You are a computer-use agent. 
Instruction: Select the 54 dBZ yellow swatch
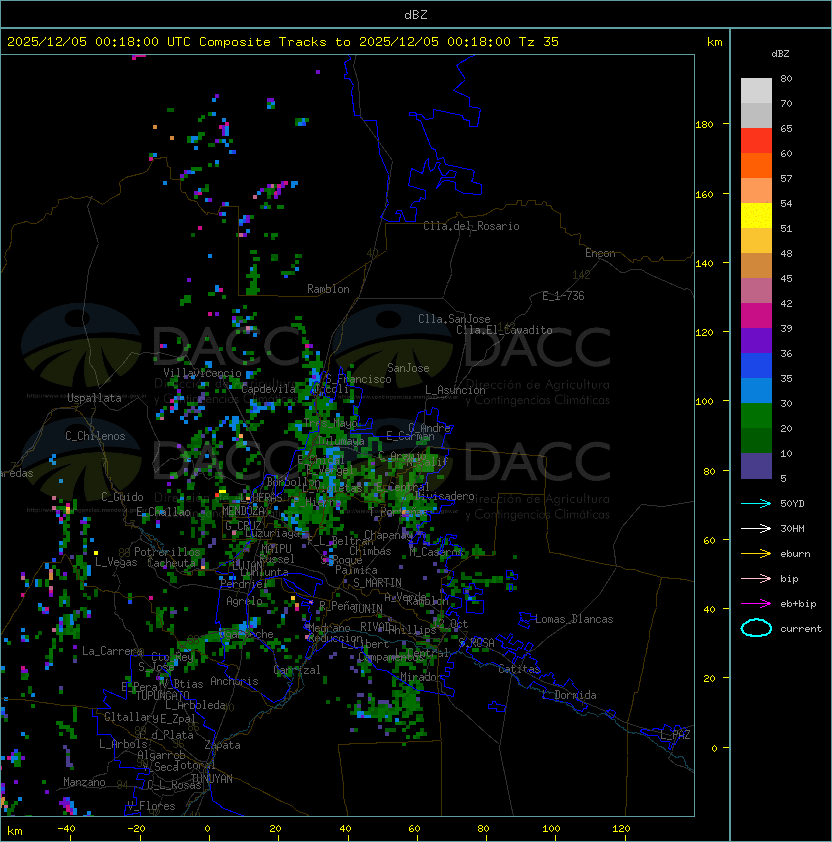[756, 215]
